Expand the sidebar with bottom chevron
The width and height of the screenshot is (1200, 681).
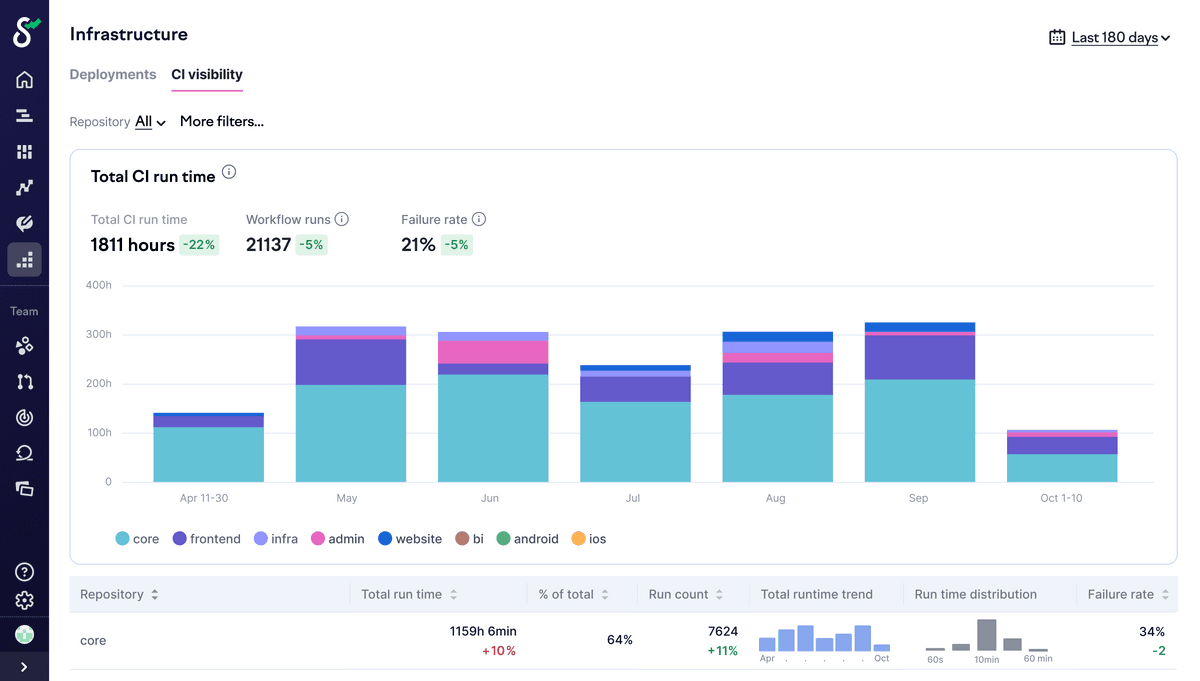(x=24, y=666)
